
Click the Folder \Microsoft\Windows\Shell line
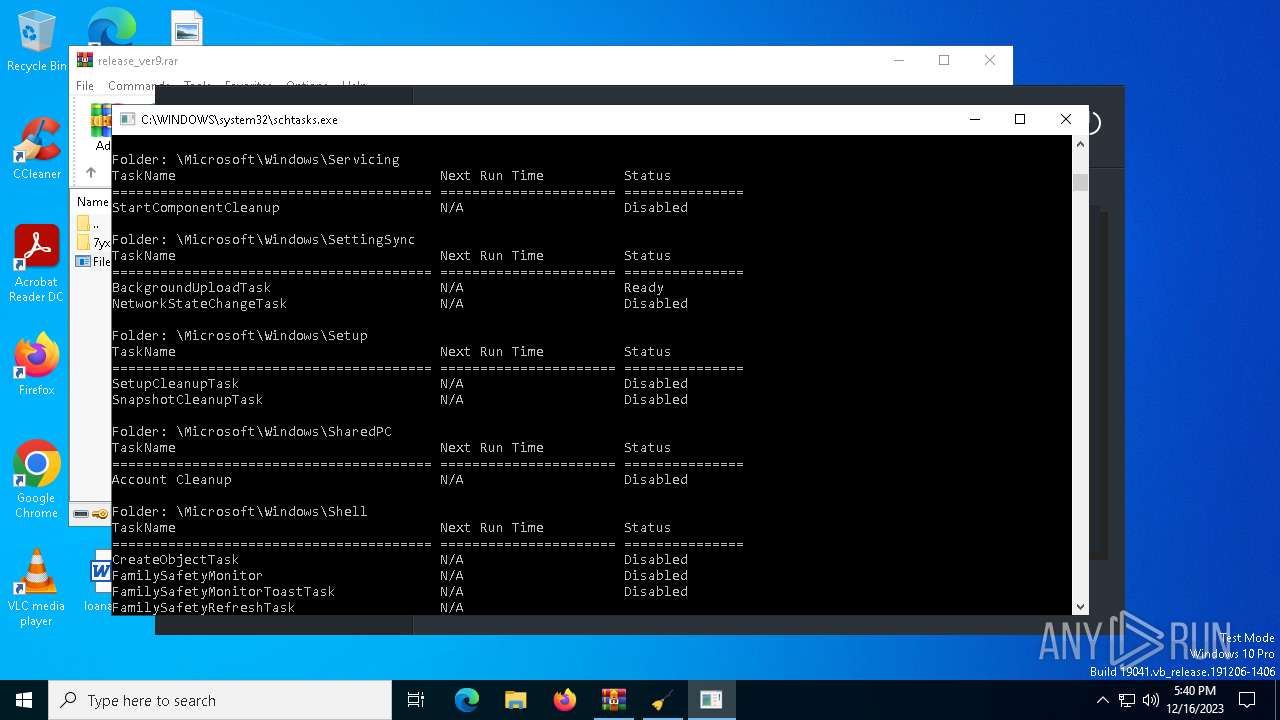(240, 512)
